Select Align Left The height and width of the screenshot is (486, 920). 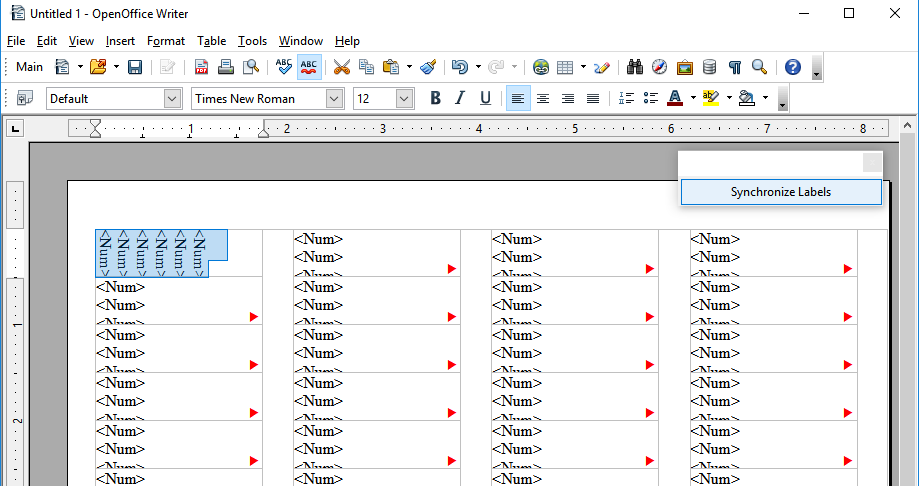518,98
